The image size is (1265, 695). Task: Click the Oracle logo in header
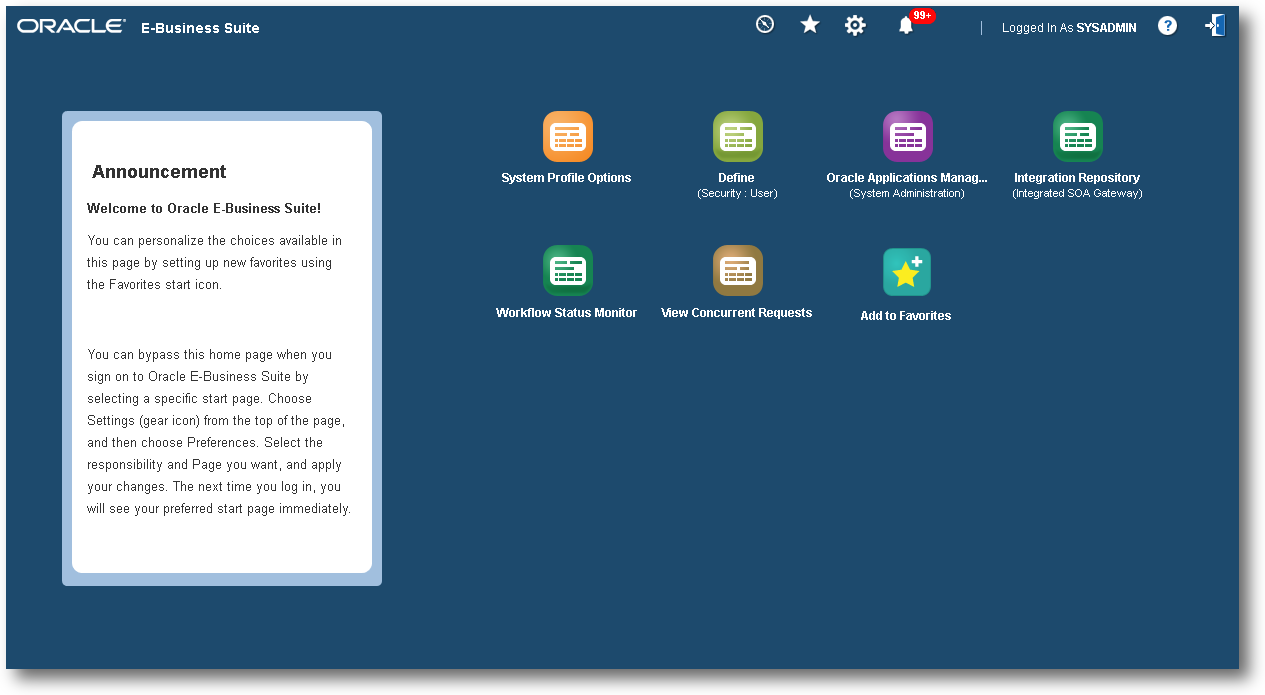click(x=71, y=26)
